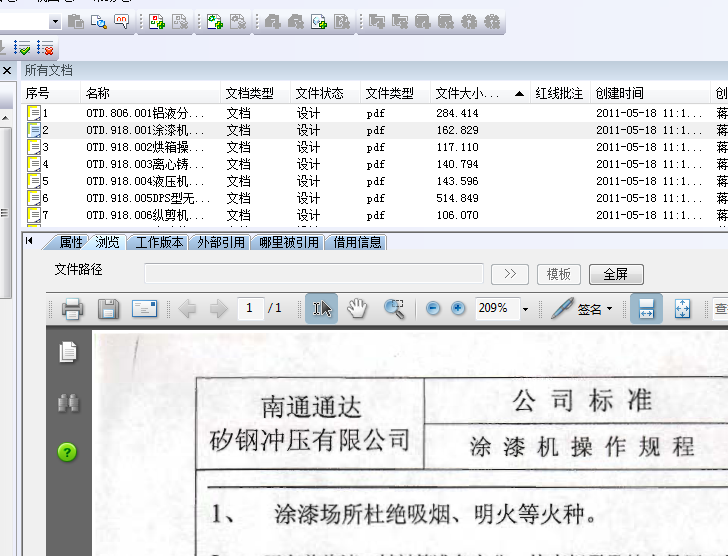Print the previewed PDF document

coord(72,309)
